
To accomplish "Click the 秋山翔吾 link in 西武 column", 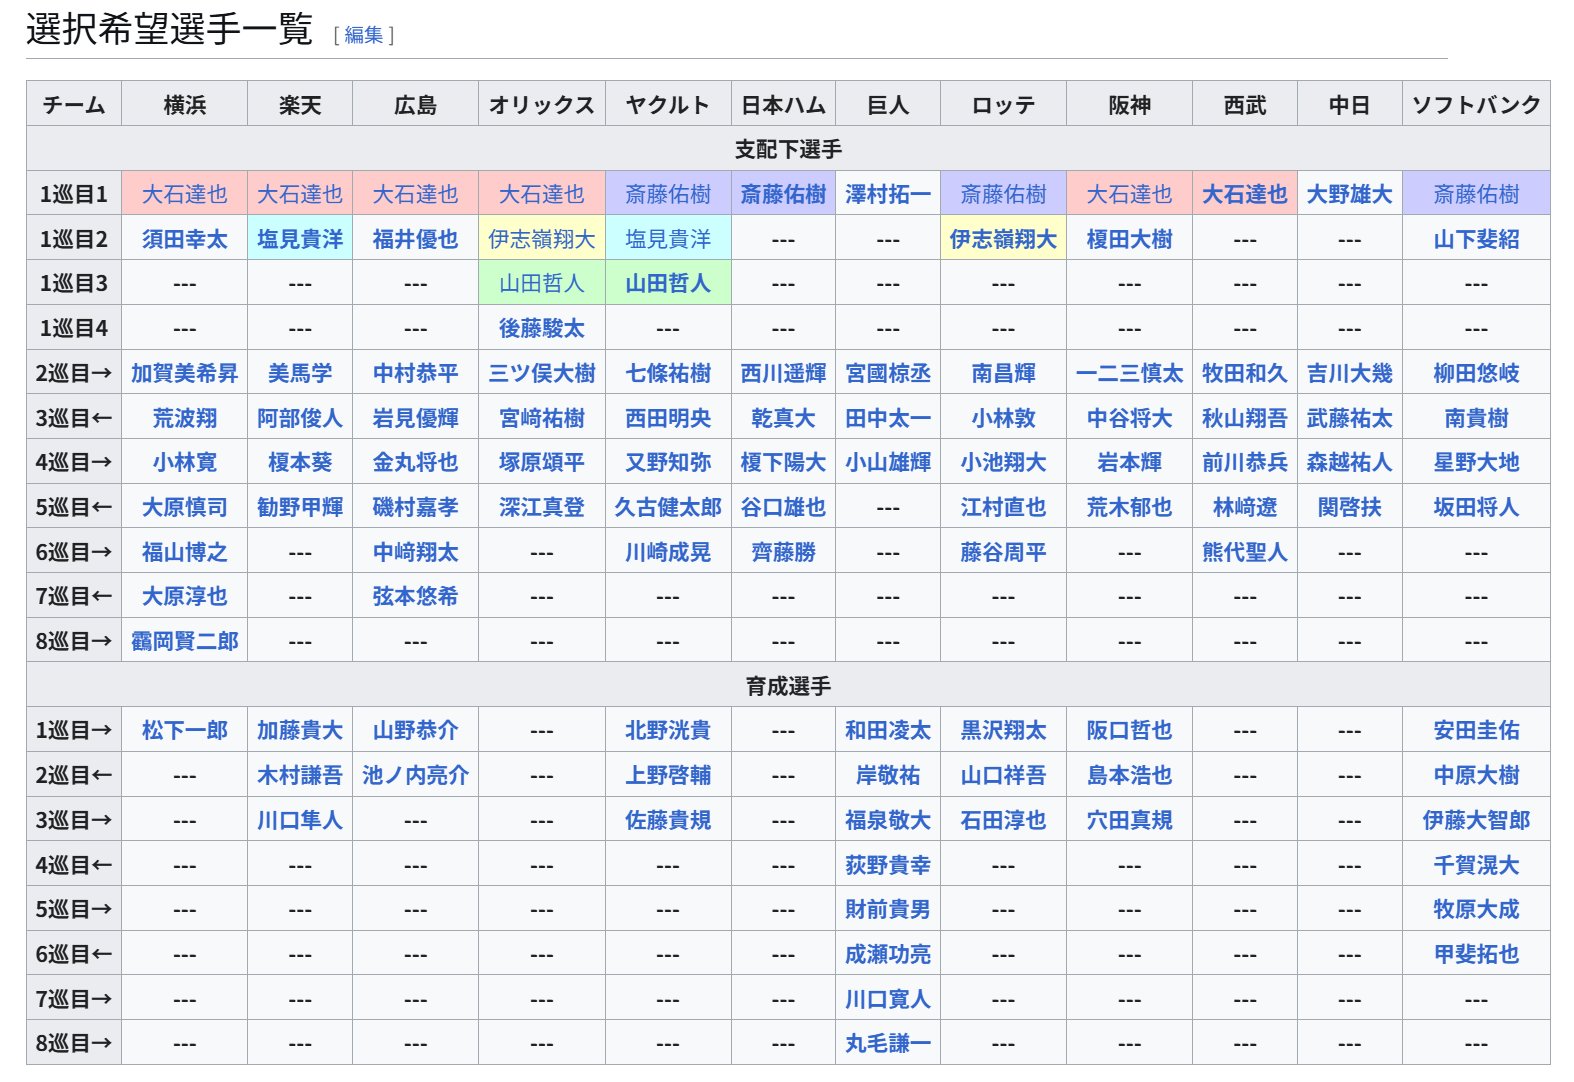I will (1243, 418).
